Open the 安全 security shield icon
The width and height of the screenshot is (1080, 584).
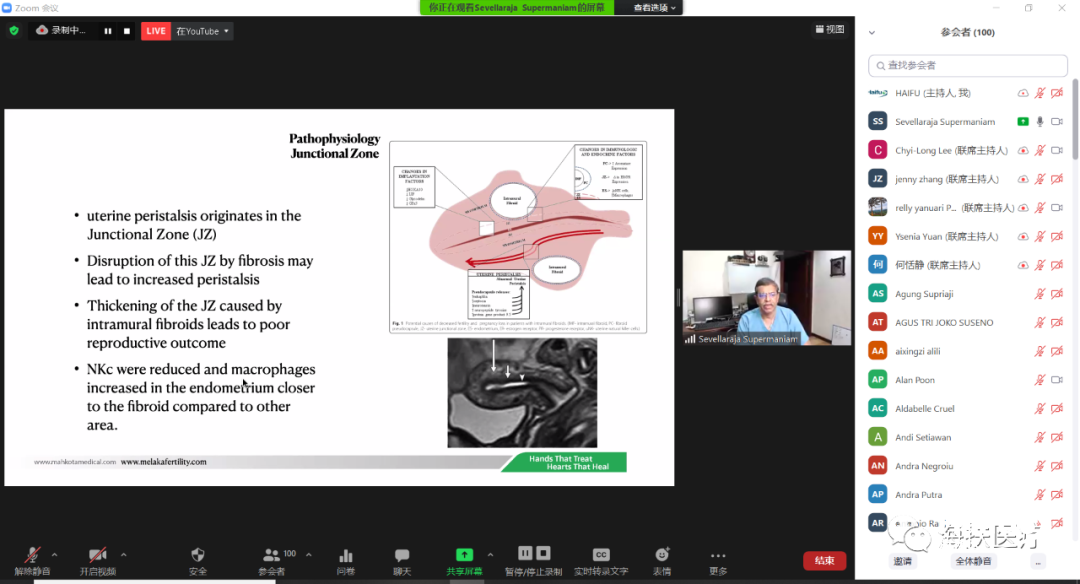[198, 555]
